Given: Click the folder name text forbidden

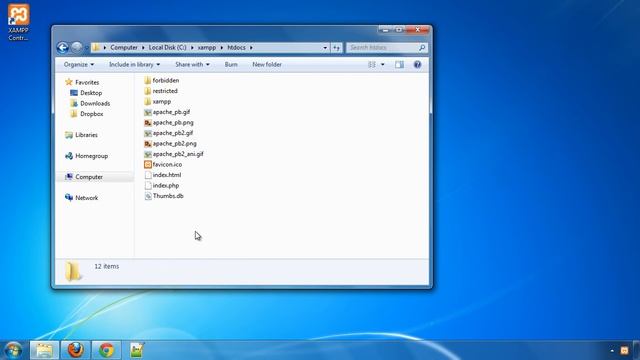Looking at the screenshot, I should [166, 80].
